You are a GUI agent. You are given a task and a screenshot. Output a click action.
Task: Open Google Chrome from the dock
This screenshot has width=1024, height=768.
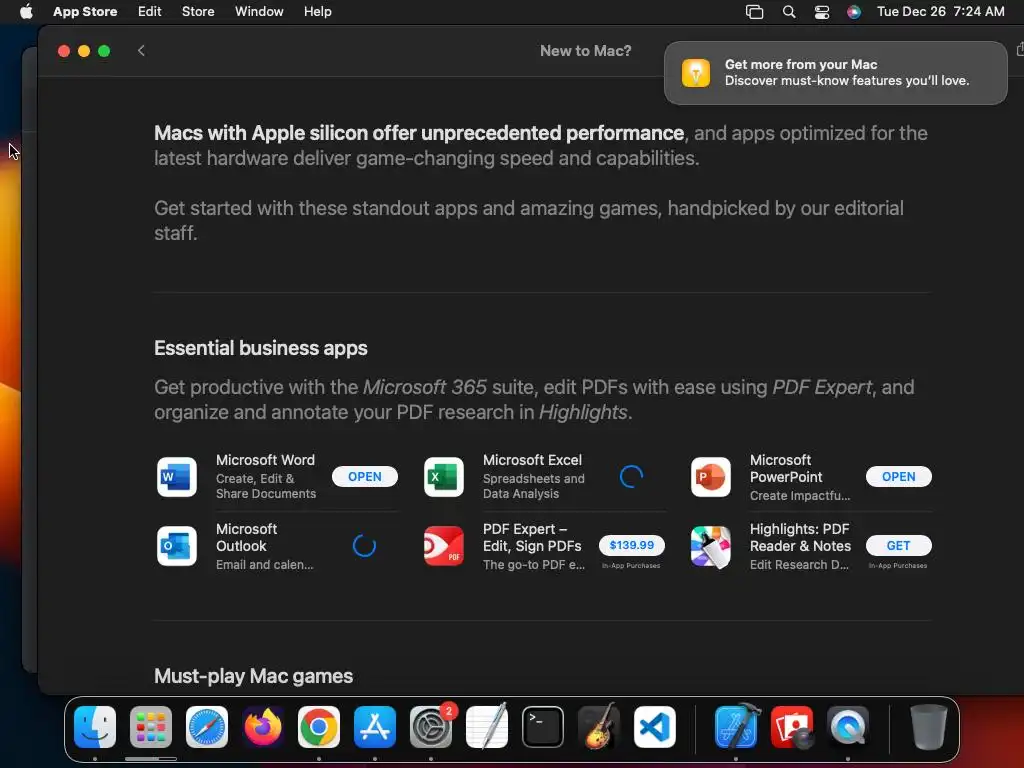coord(319,727)
